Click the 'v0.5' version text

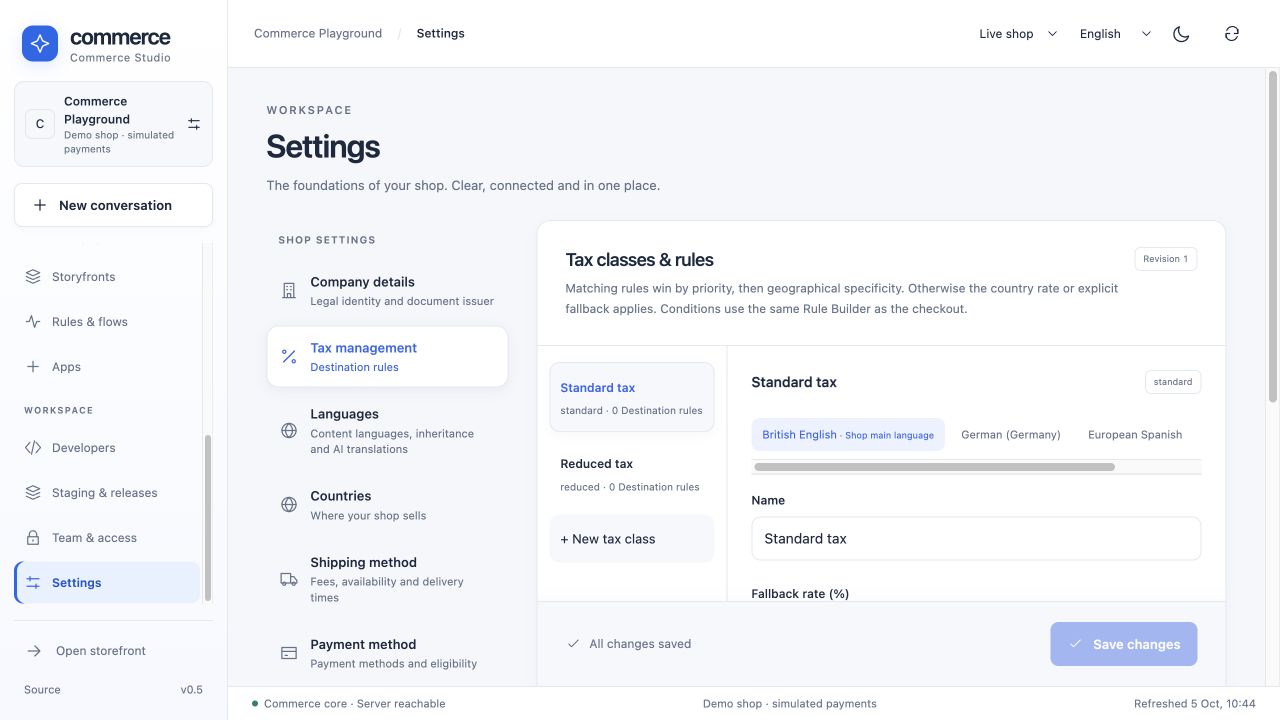[192, 690]
